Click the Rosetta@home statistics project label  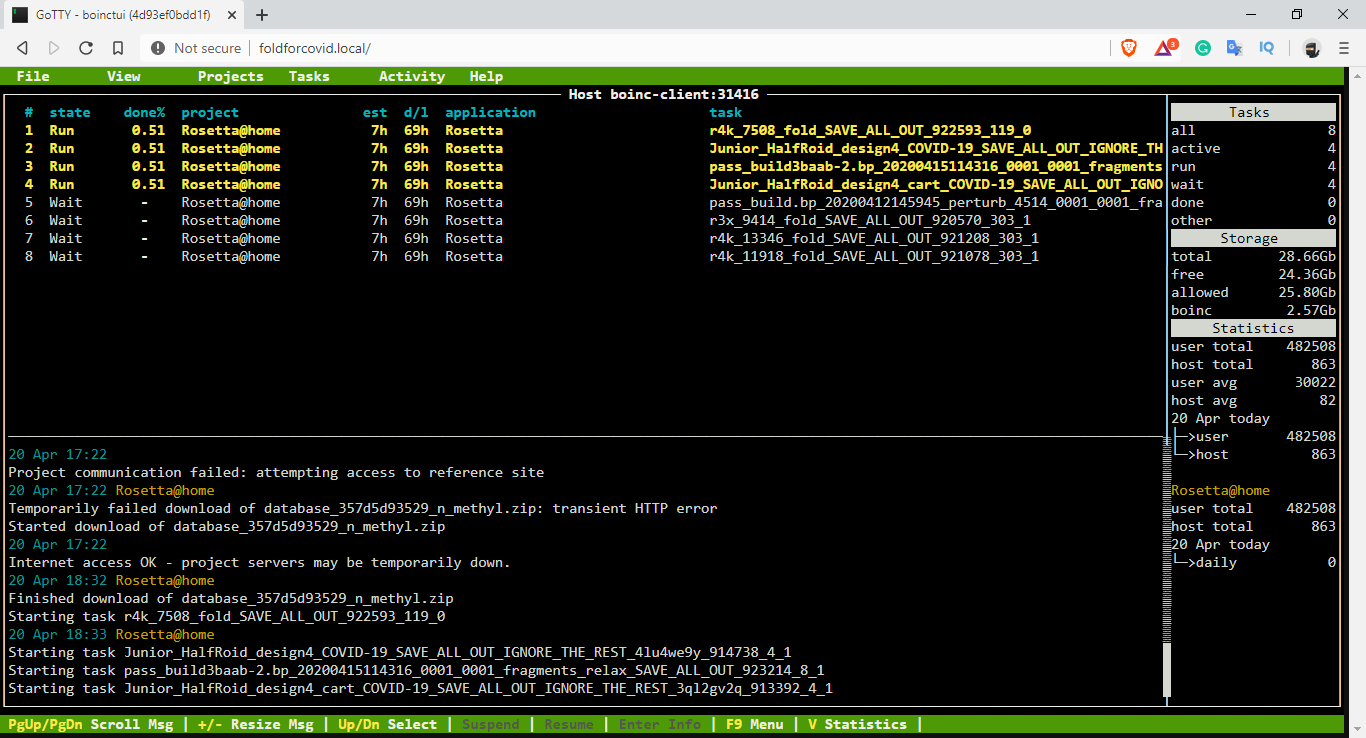coord(1221,490)
